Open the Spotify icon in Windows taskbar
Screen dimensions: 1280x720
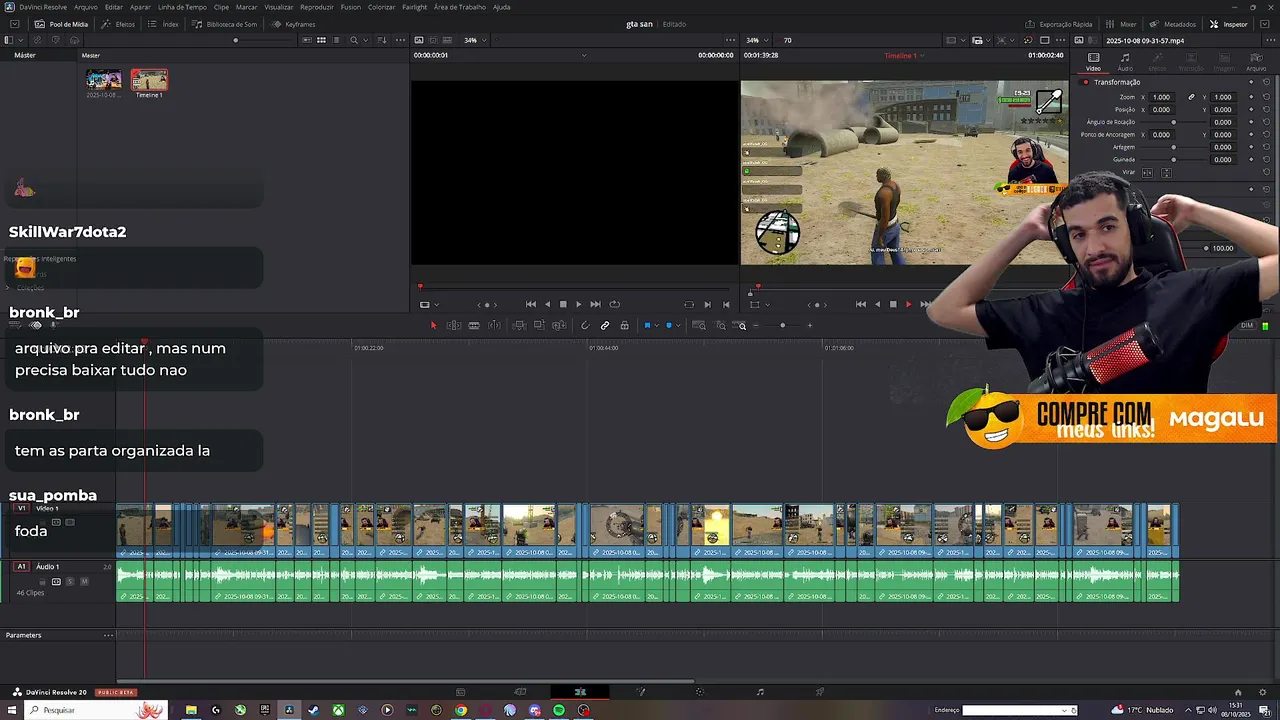[558, 710]
